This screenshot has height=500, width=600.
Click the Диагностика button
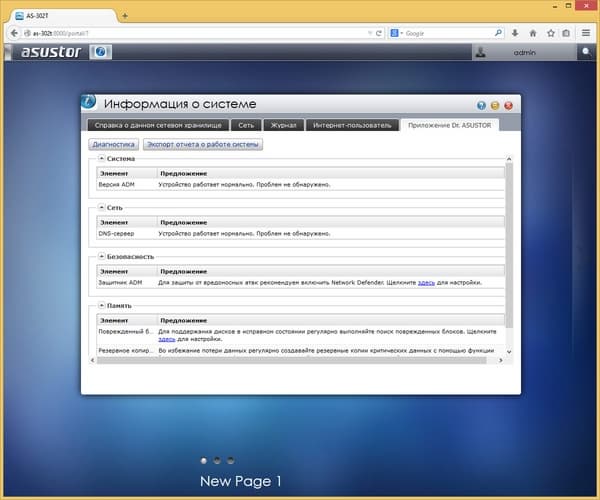pyautogui.click(x=114, y=144)
